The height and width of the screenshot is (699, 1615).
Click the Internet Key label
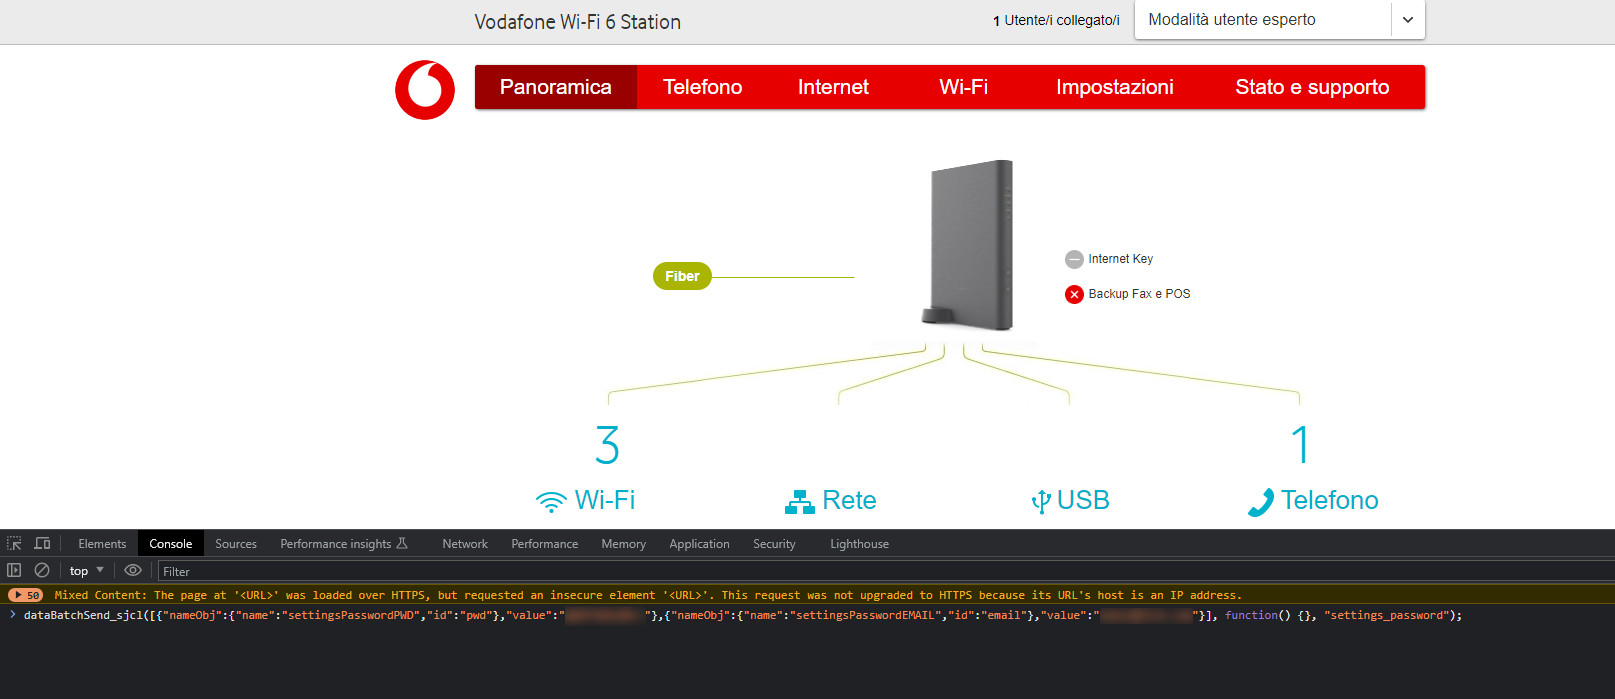click(x=1120, y=259)
